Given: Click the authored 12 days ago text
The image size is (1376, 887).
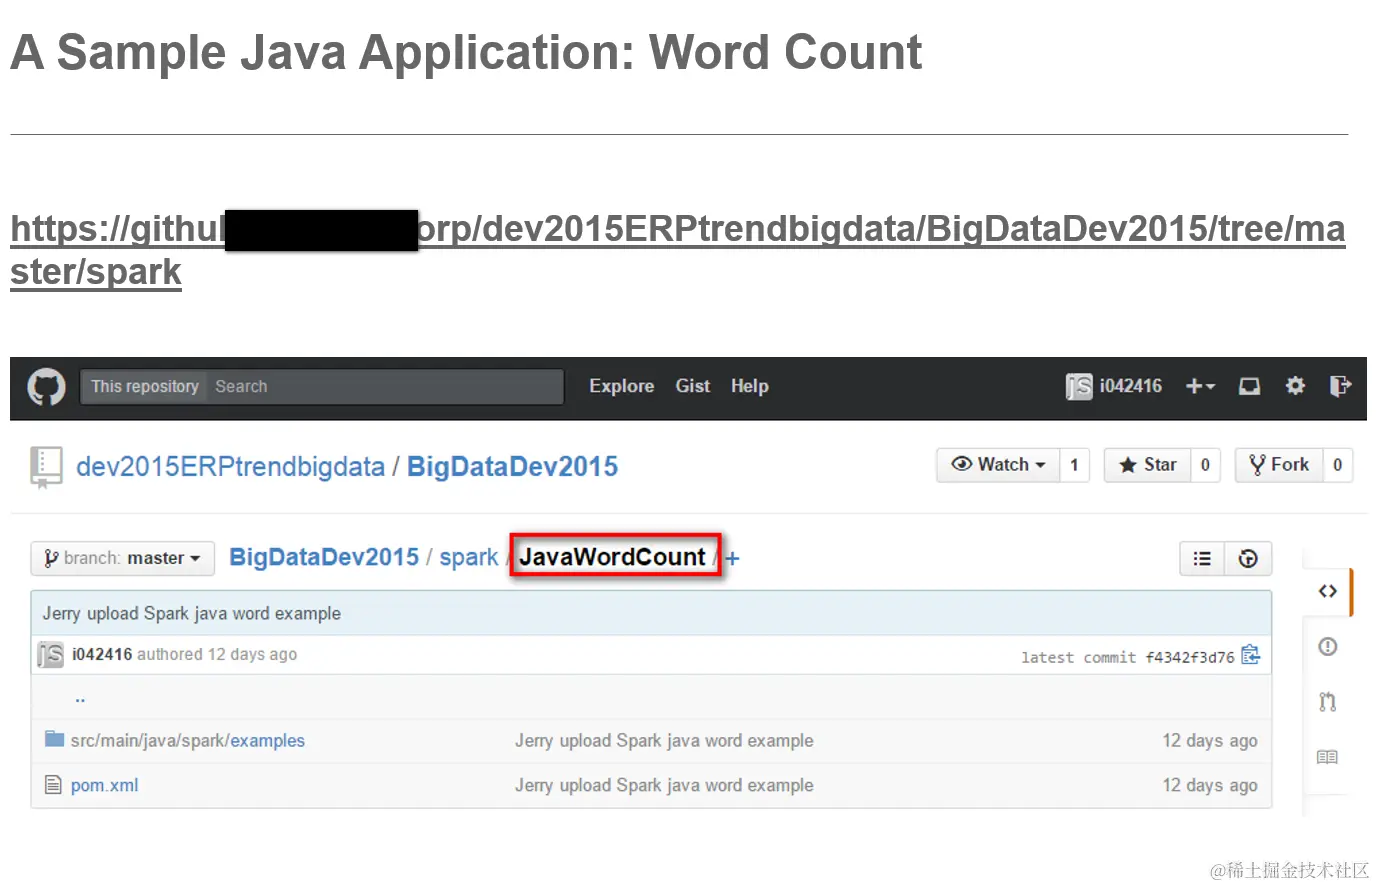Looking at the screenshot, I should 217,654.
